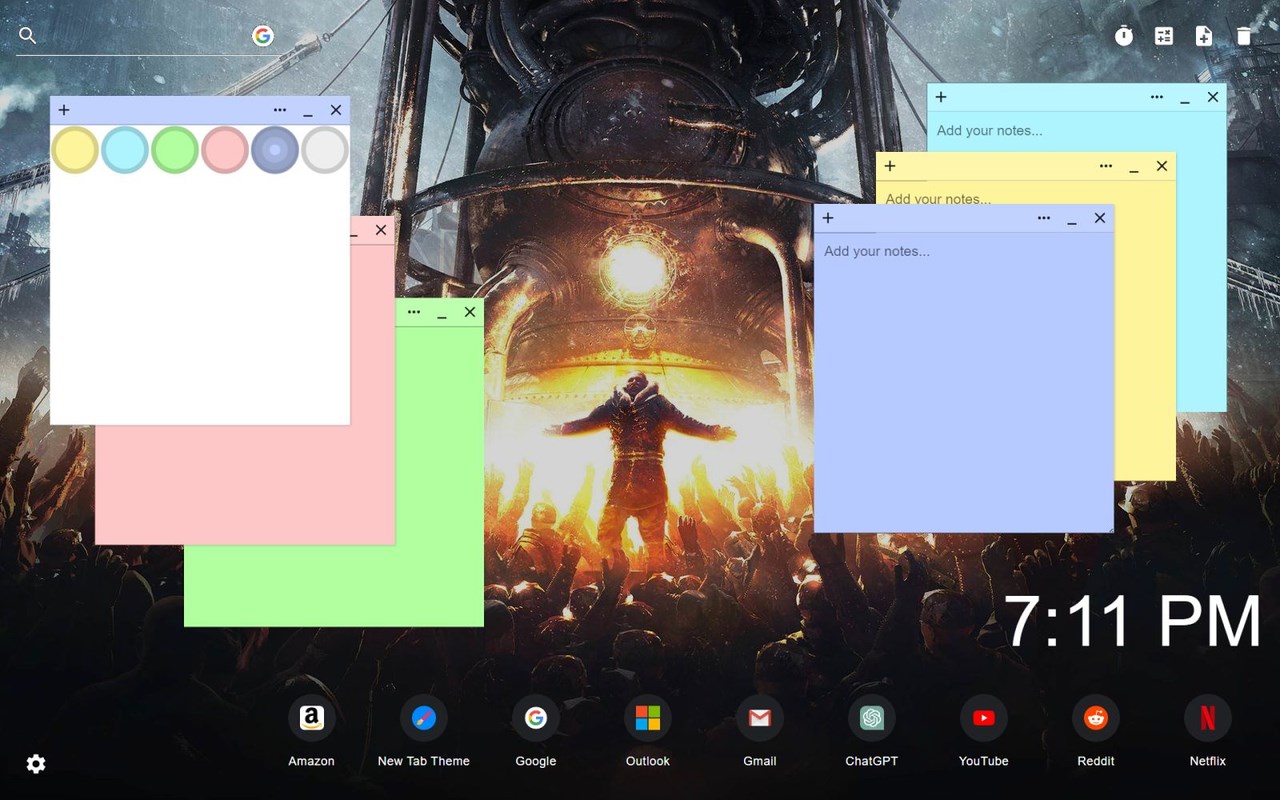Open options menu of white note

[280, 110]
